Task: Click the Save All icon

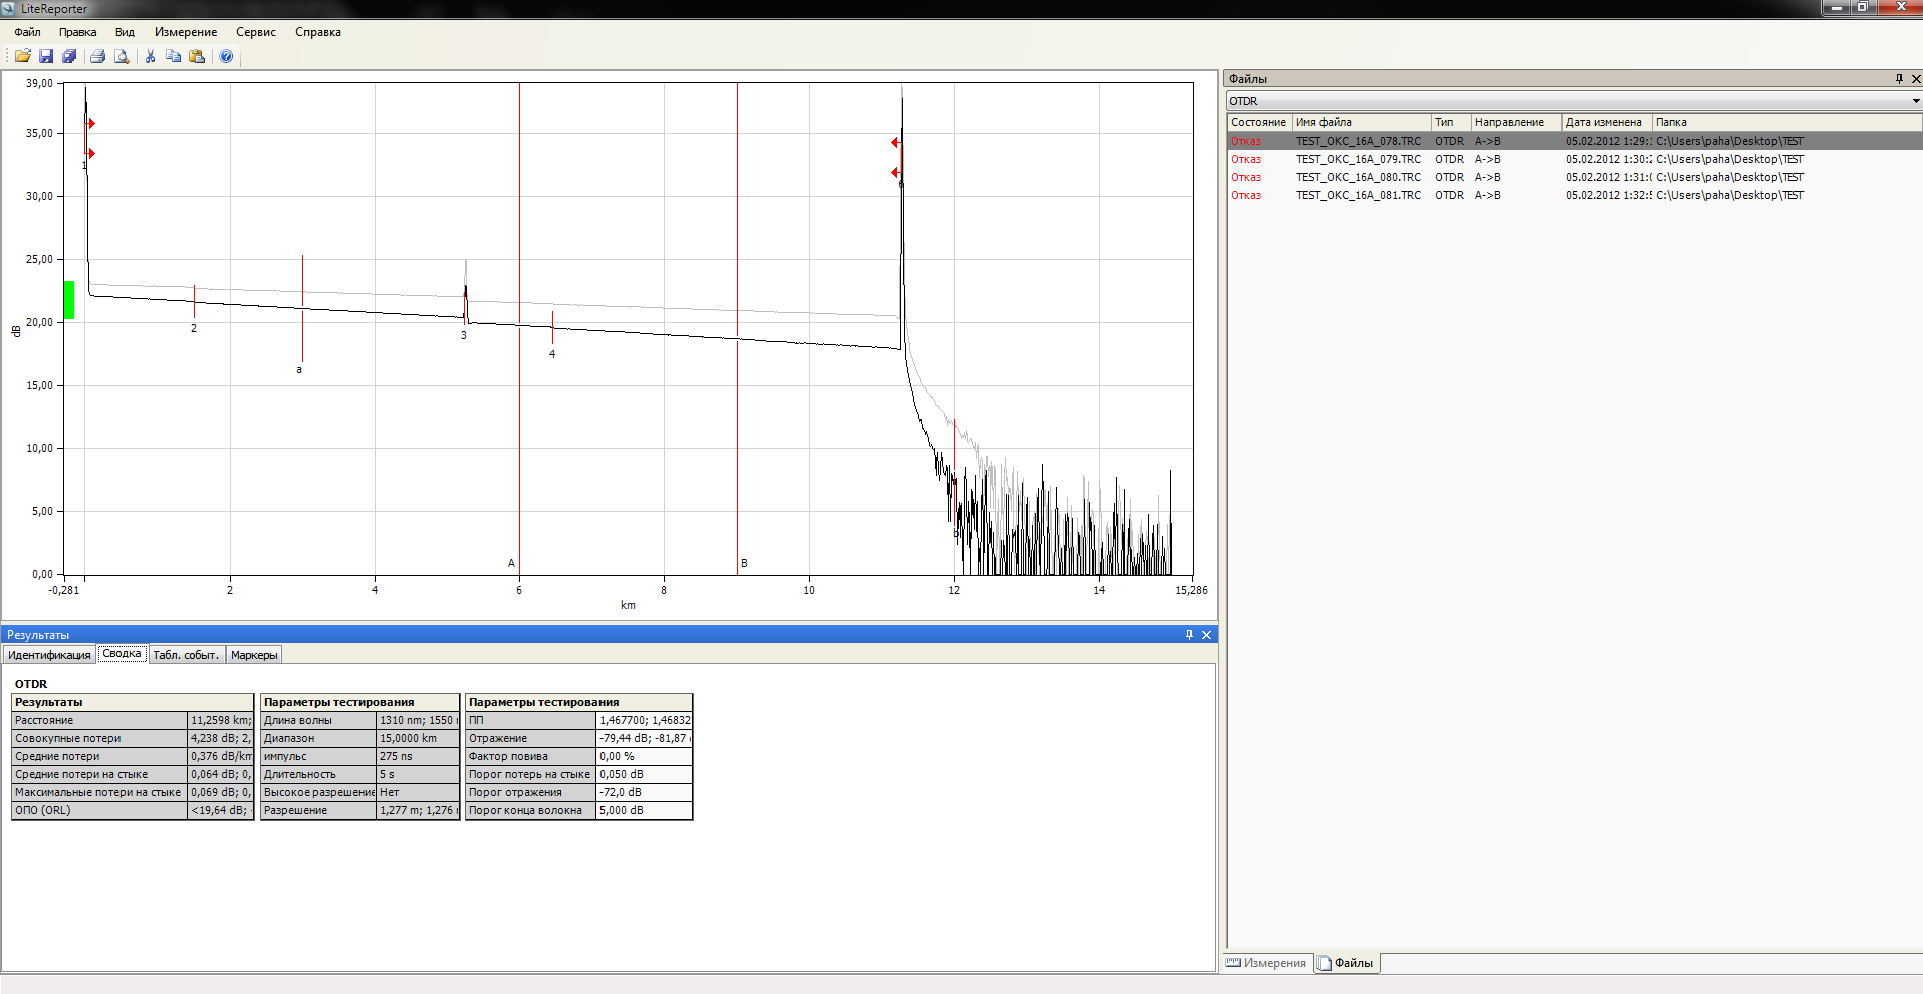Action: (x=69, y=57)
